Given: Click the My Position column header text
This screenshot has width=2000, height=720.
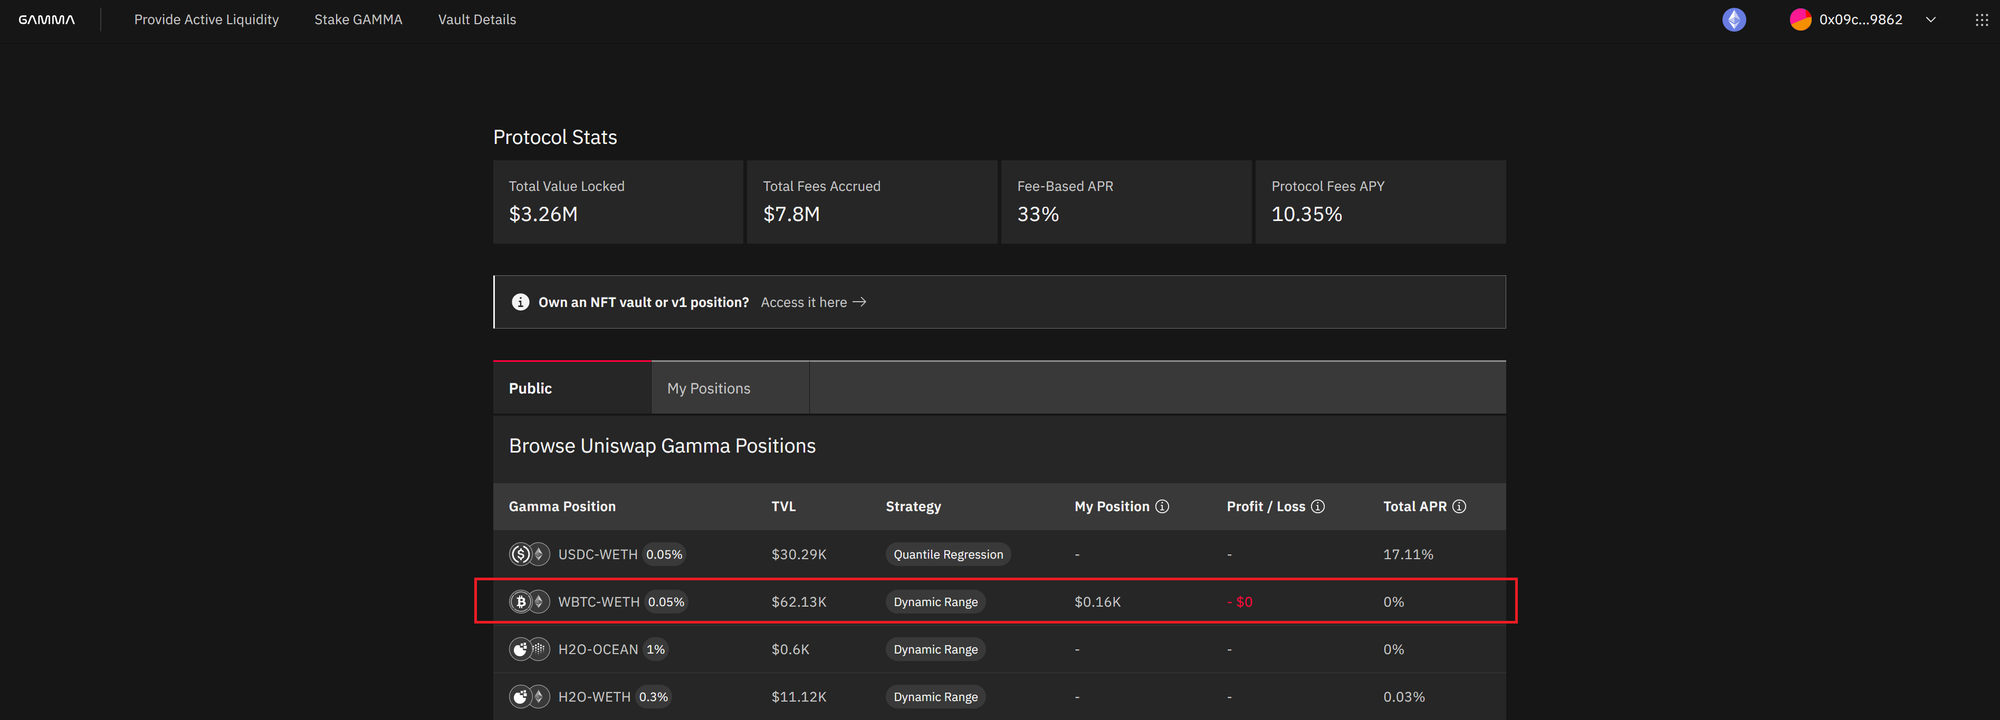Looking at the screenshot, I should click(1112, 507).
